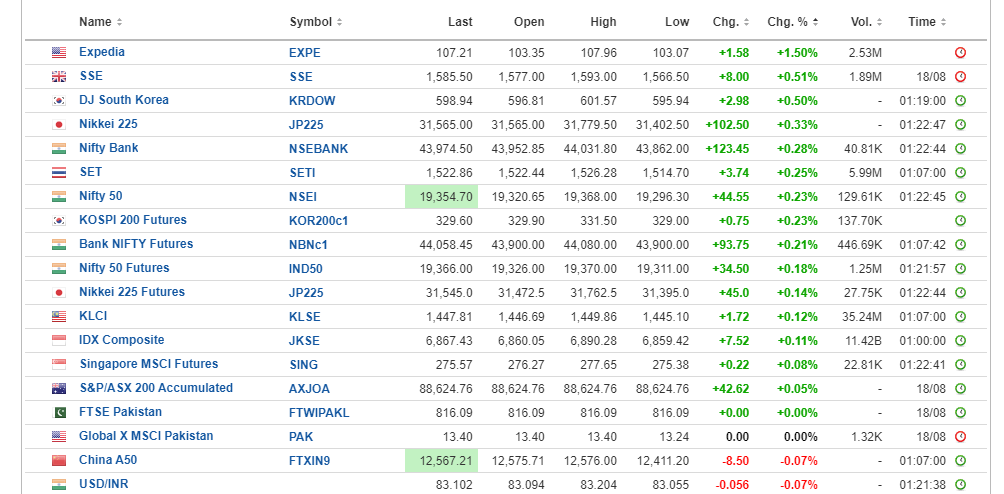Open the KOSPI 200 Futures link
This screenshot has height=494, width=1004.
click(x=133, y=220)
